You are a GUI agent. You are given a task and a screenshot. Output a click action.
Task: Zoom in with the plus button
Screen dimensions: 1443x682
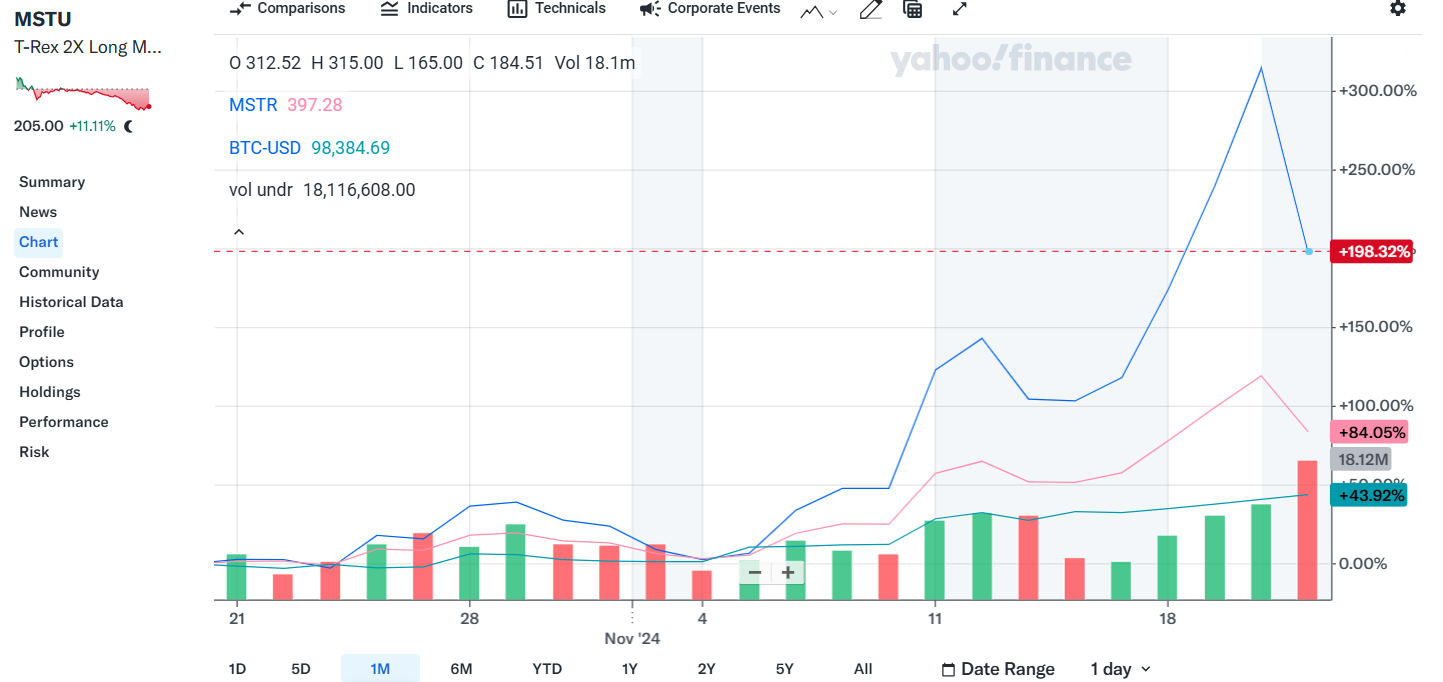coord(788,572)
